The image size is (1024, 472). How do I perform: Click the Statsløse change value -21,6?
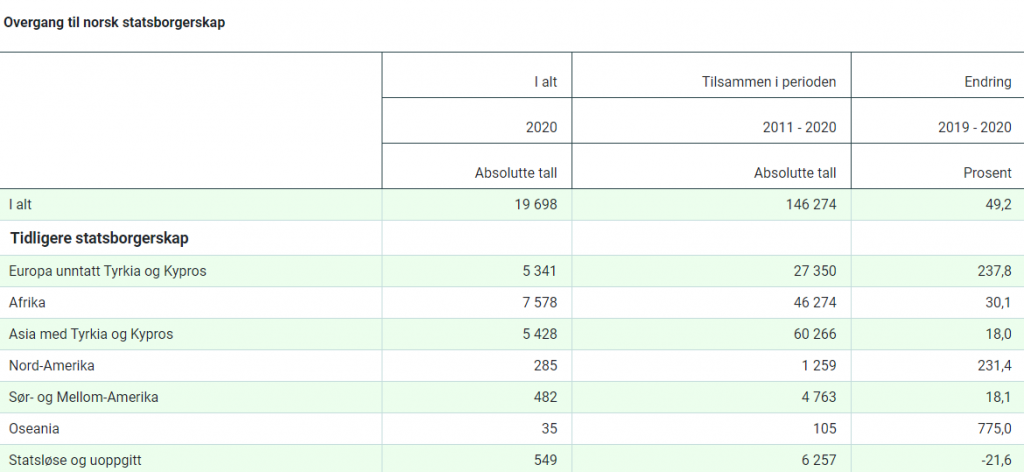pos(997,460)
